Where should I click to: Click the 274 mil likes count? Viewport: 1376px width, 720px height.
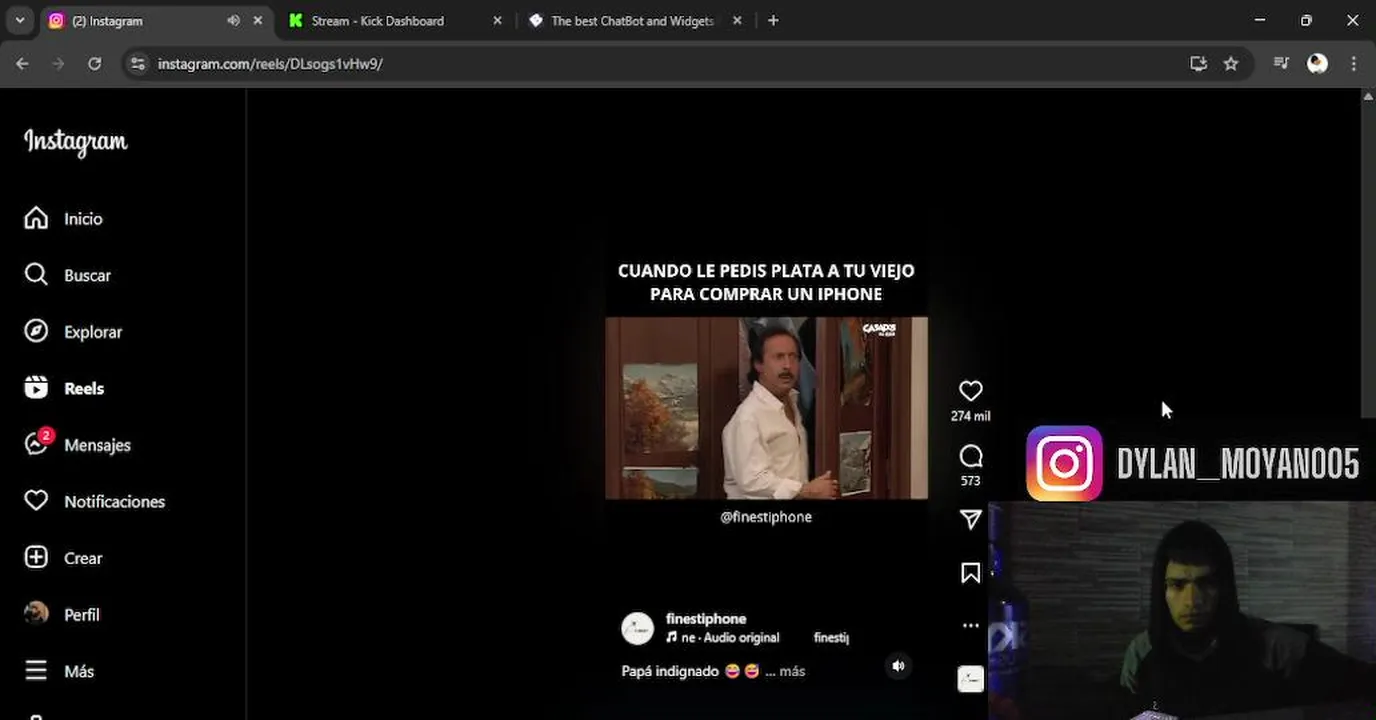[x=970, y=416]
